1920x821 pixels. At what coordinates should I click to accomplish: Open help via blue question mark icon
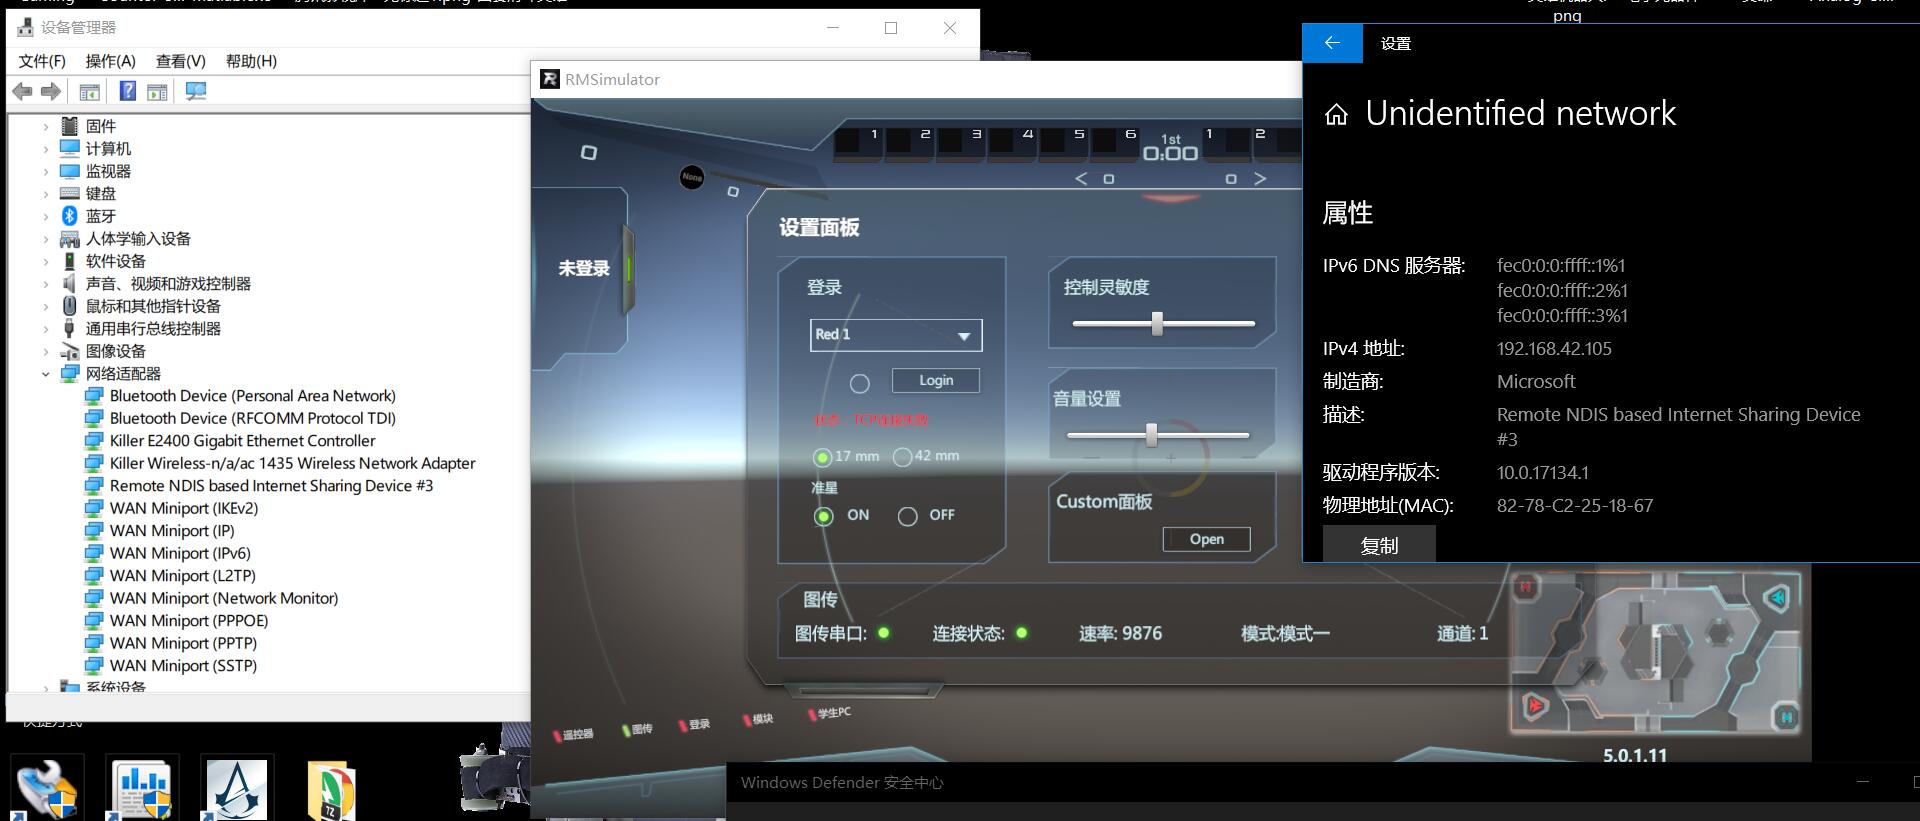(127, 91)
